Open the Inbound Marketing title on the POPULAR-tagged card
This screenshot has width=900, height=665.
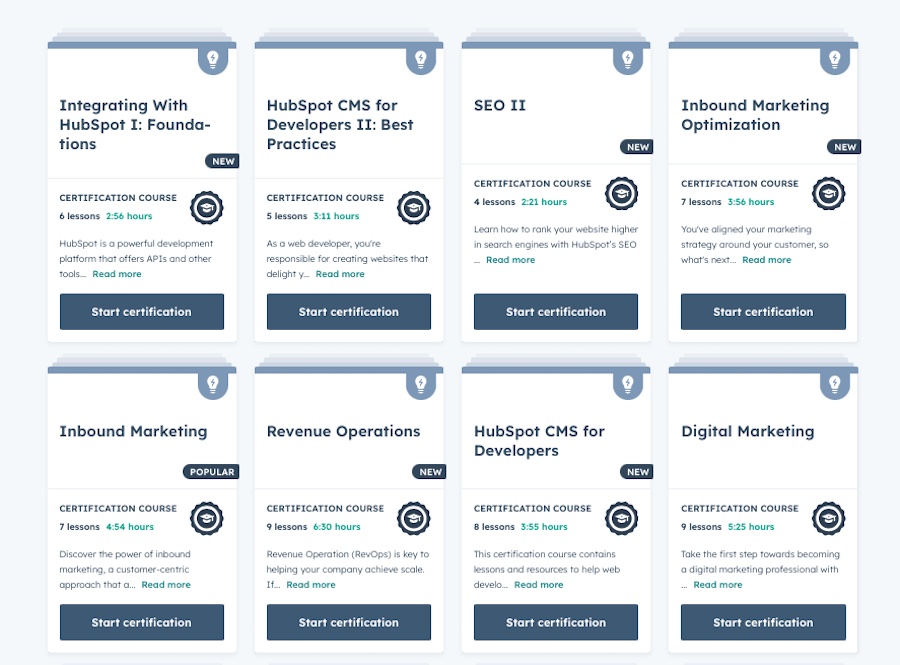(x=133, y=431)
